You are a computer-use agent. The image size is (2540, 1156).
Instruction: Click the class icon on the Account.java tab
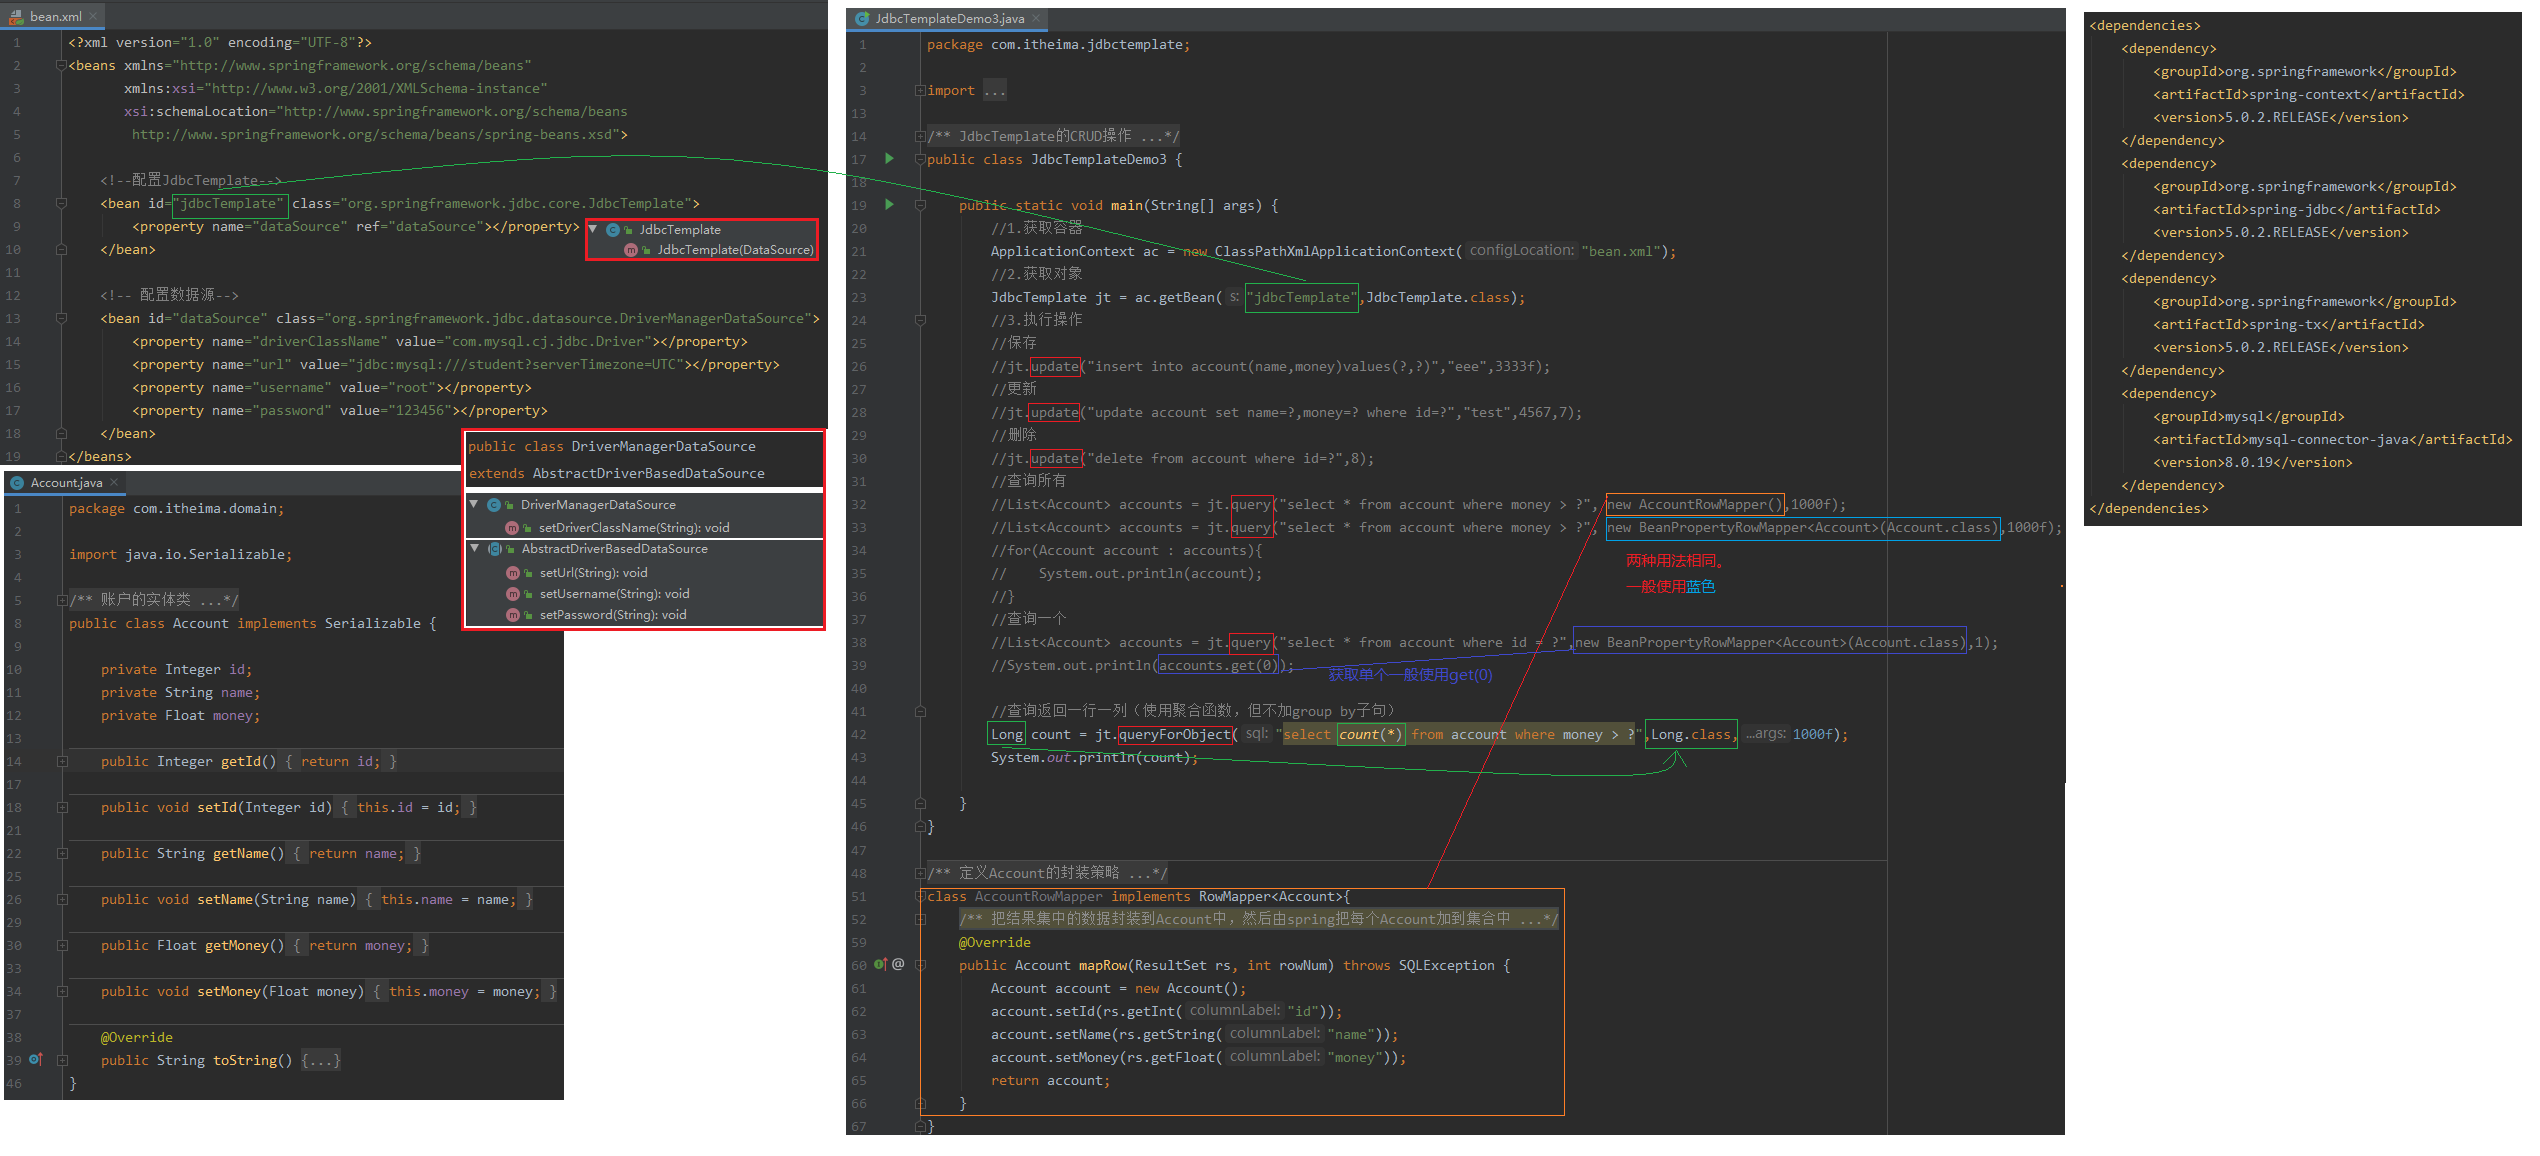[x=17, y=483]
